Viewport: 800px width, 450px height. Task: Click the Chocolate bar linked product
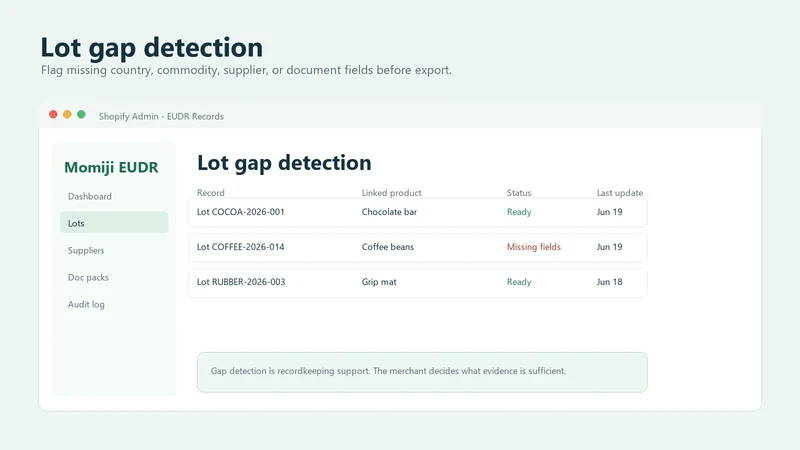click(389, 212)
